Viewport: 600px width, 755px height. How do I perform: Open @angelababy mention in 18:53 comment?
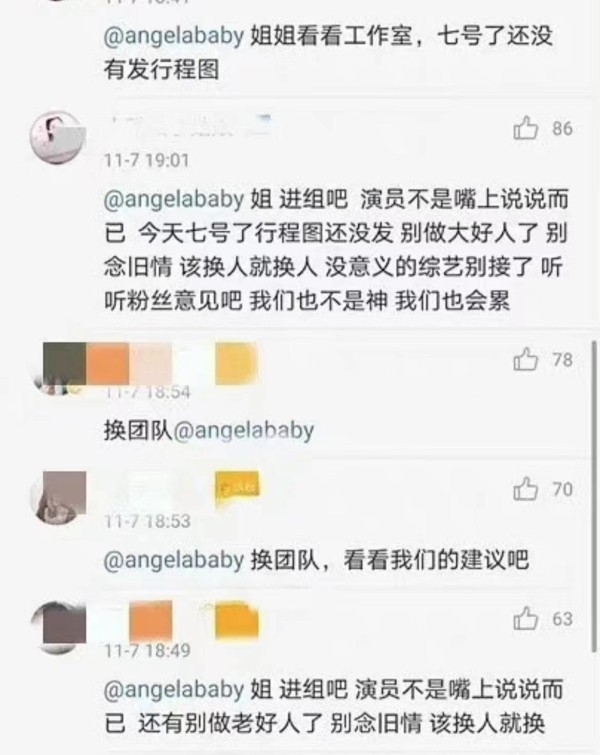174,560
